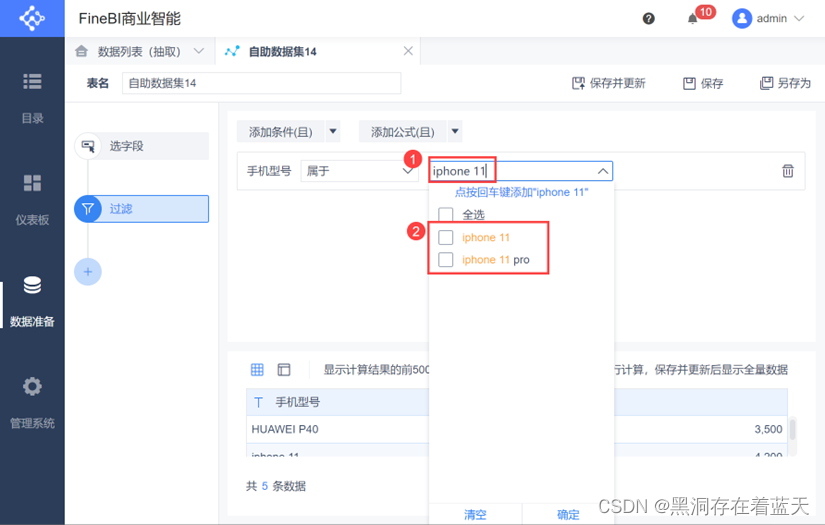This screenshot has width=825, height=525.
Task: Click the 保存 save button
Action: [x=703, y=83]
